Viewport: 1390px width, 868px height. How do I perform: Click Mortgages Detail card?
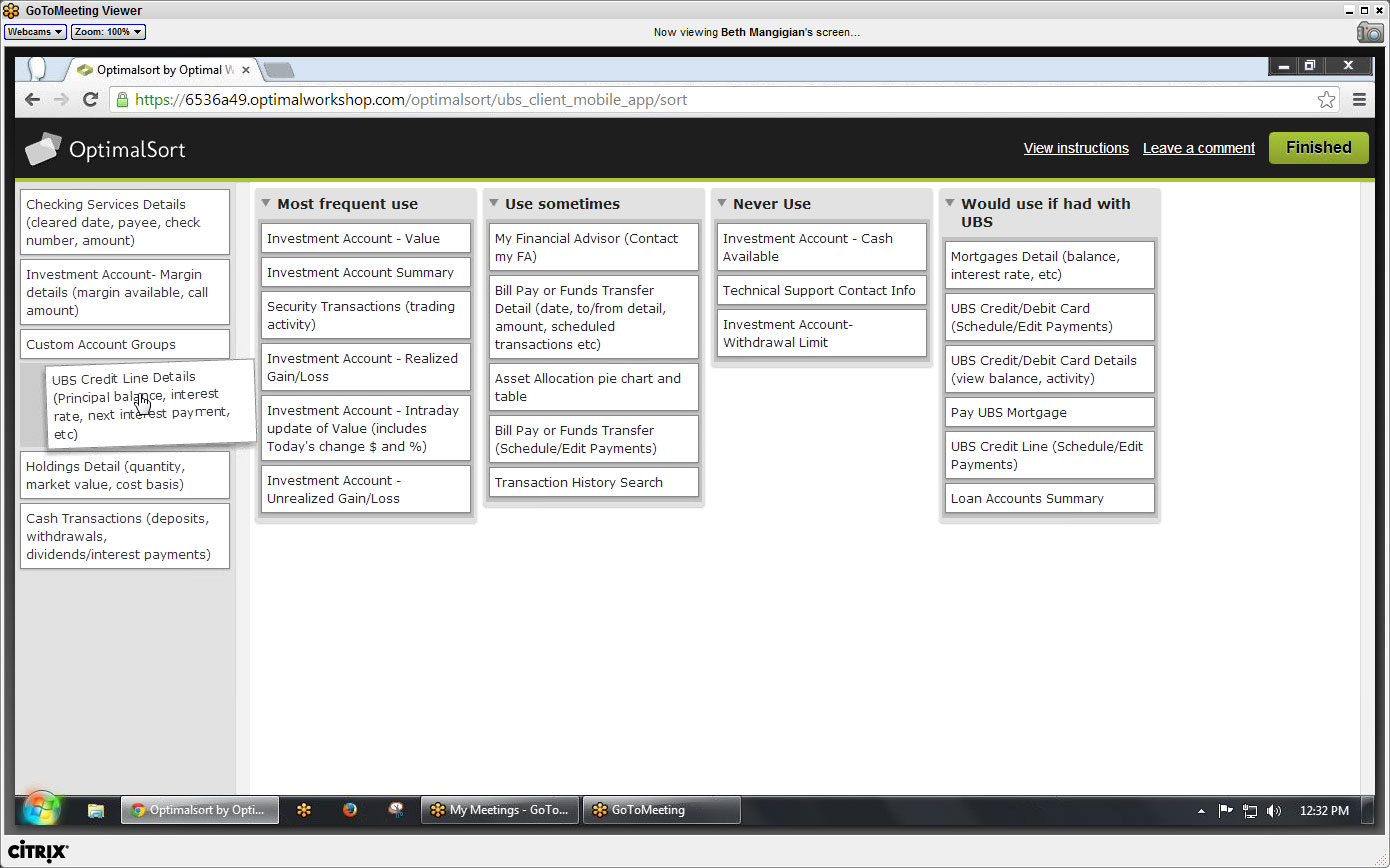coord(1050,265)
